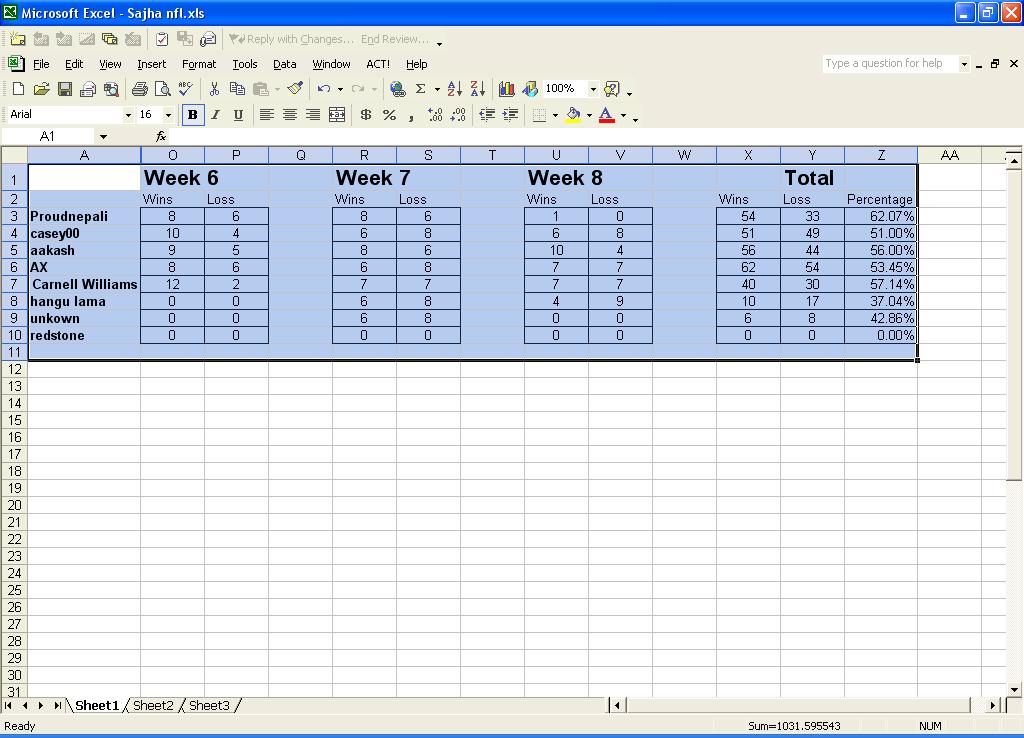Click the AutoSum sigma icon

click(x=421, y=89)
